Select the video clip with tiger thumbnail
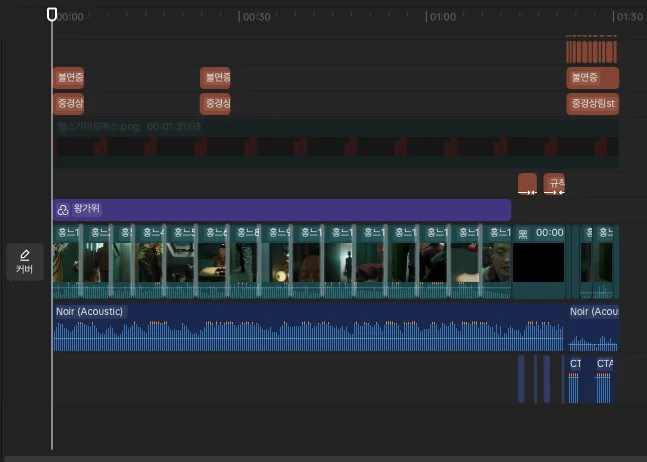647x462 pixels. coord(66,262)
